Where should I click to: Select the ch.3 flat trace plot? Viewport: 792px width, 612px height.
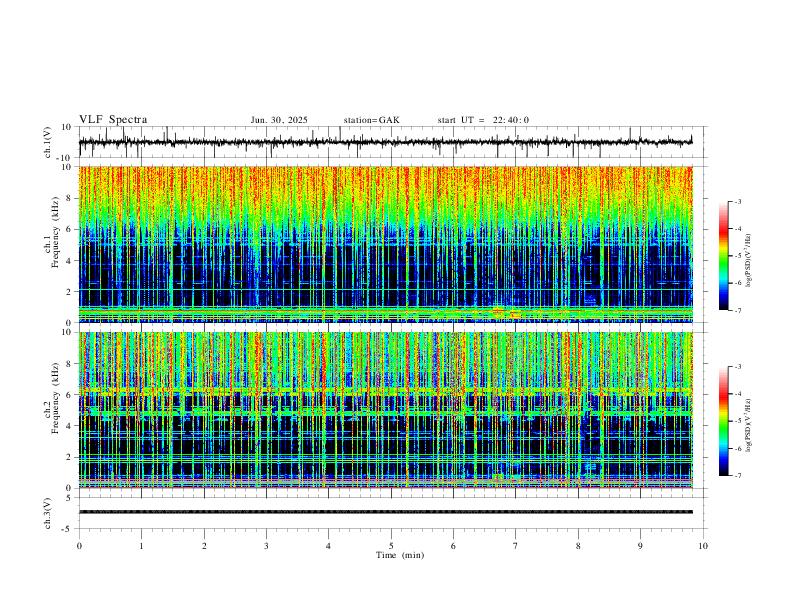point(385,512)
